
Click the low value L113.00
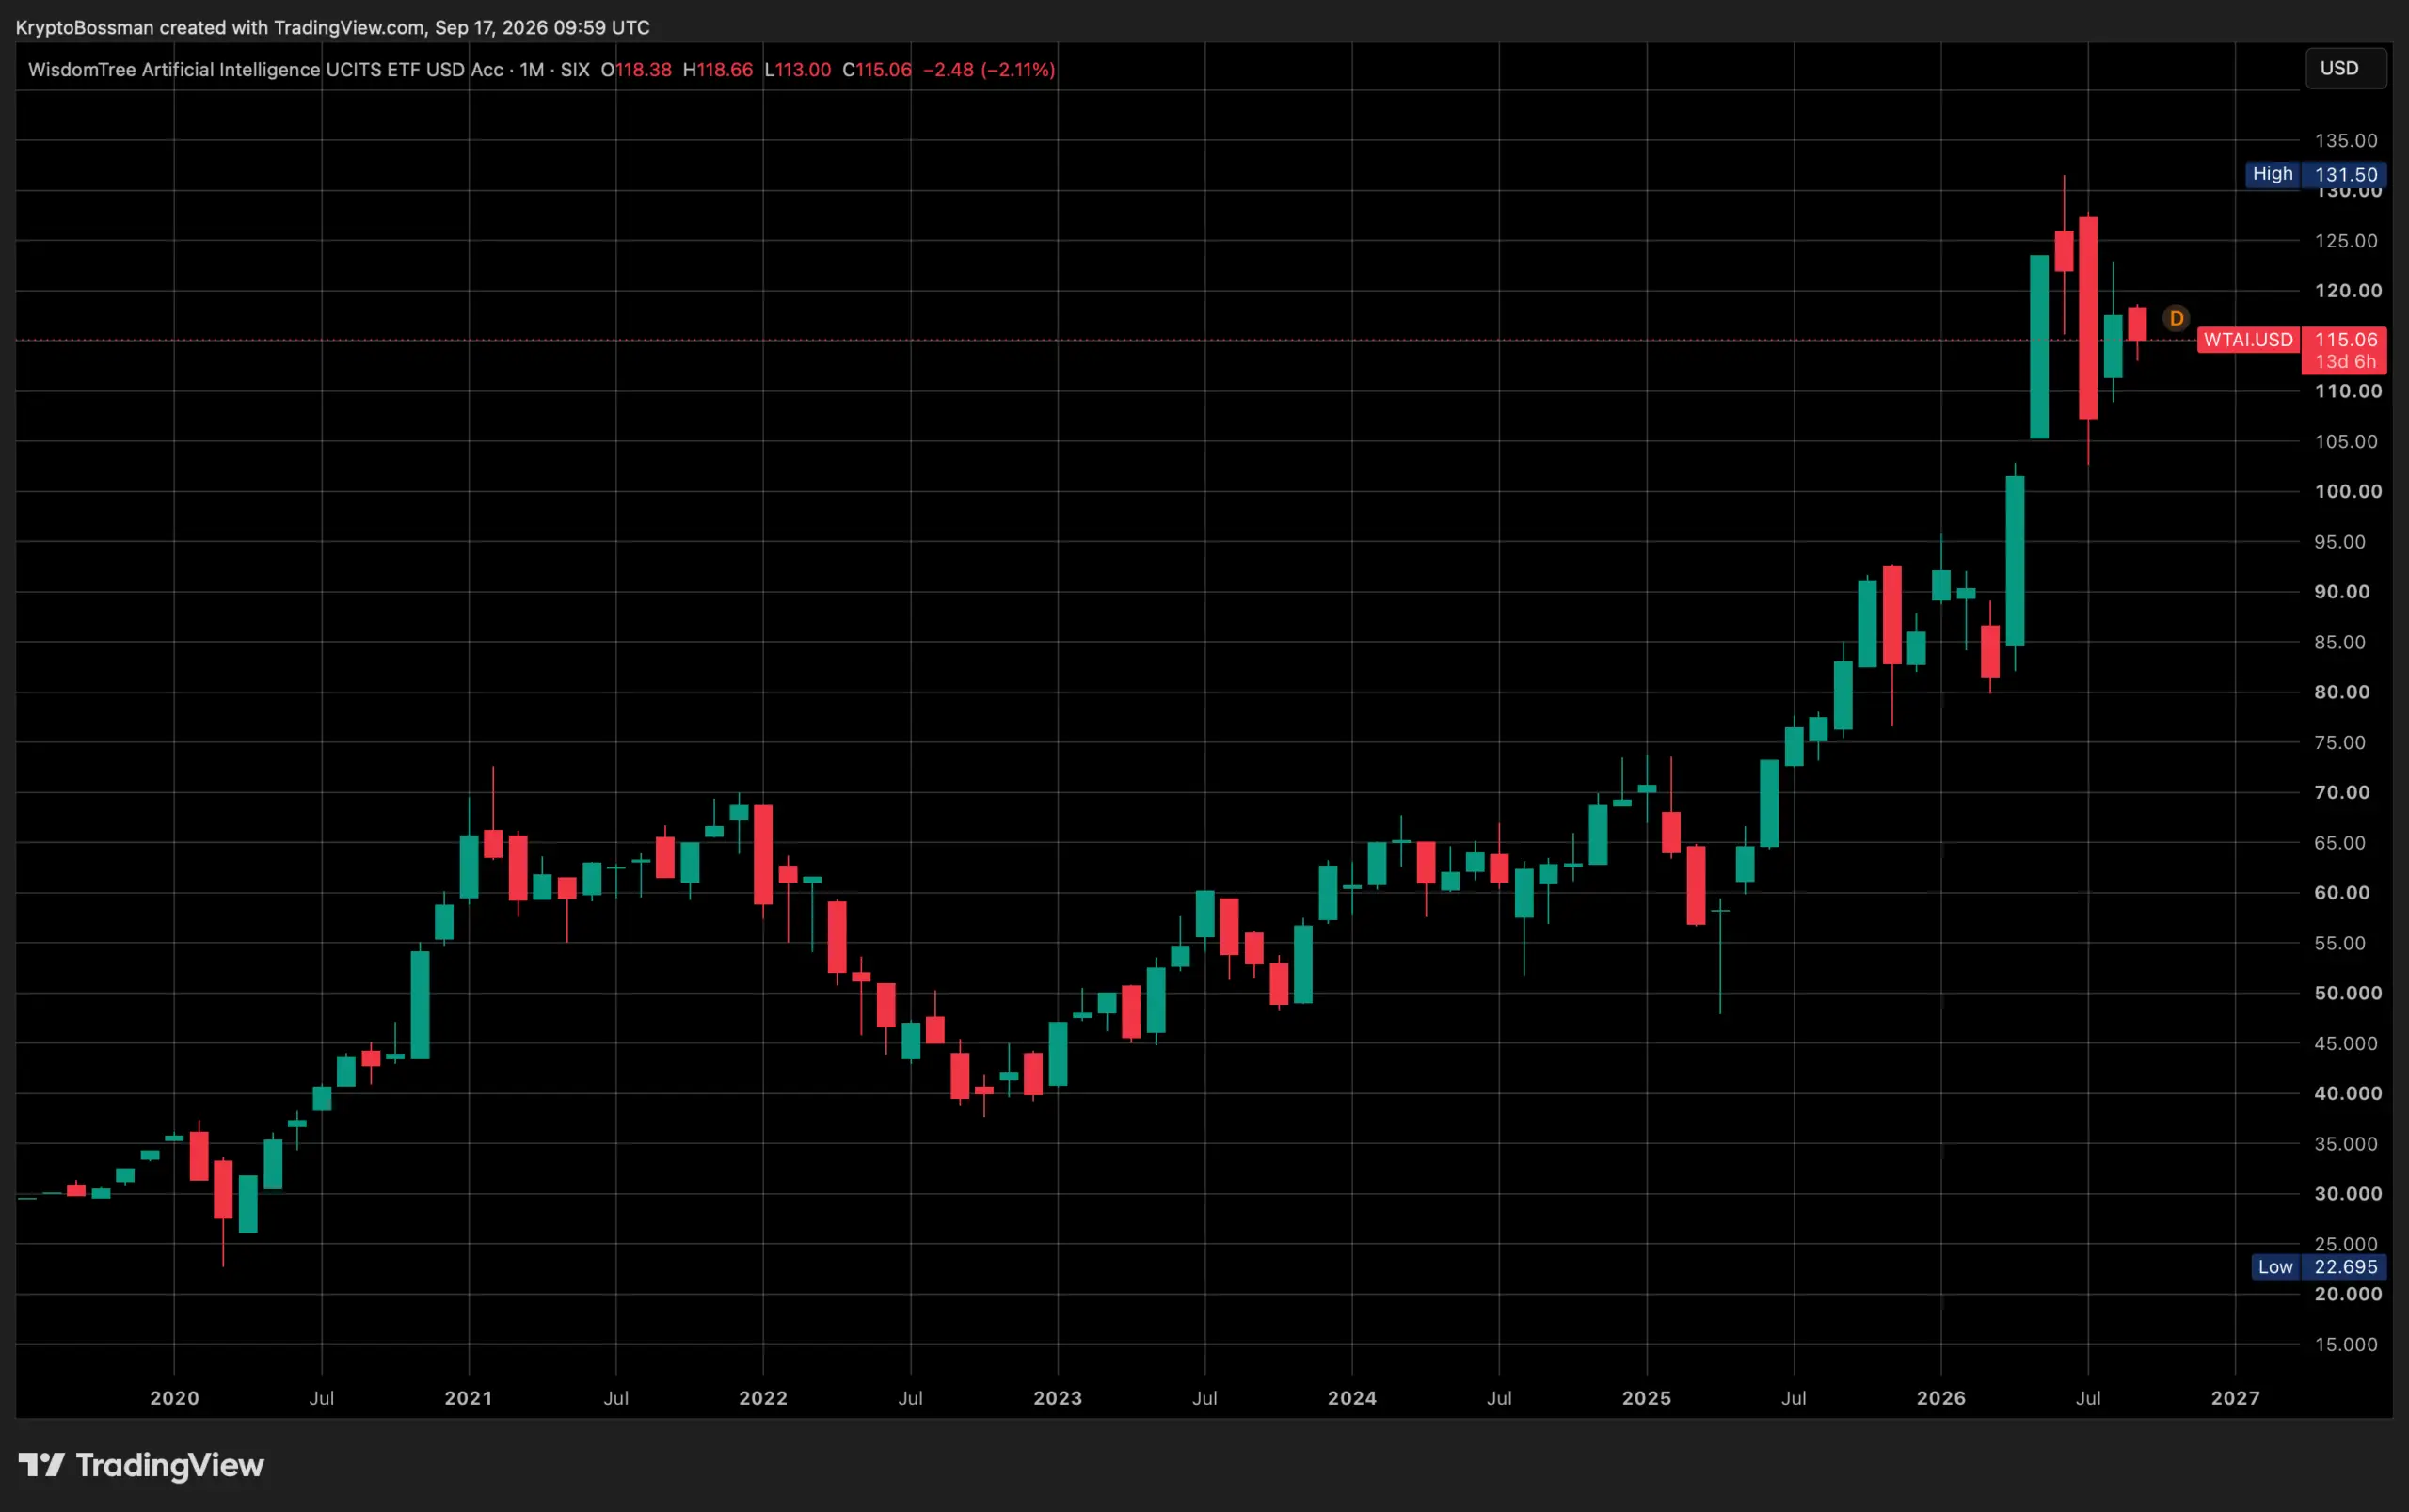[797, 69]
